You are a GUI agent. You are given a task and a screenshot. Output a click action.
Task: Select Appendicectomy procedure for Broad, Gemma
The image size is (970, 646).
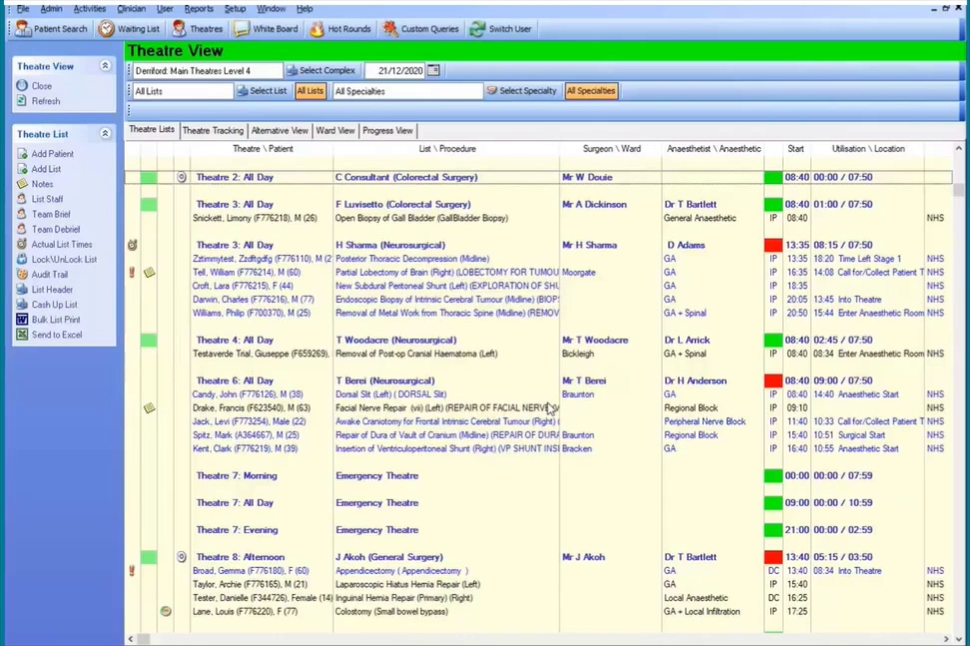click(x=401, y=571)
